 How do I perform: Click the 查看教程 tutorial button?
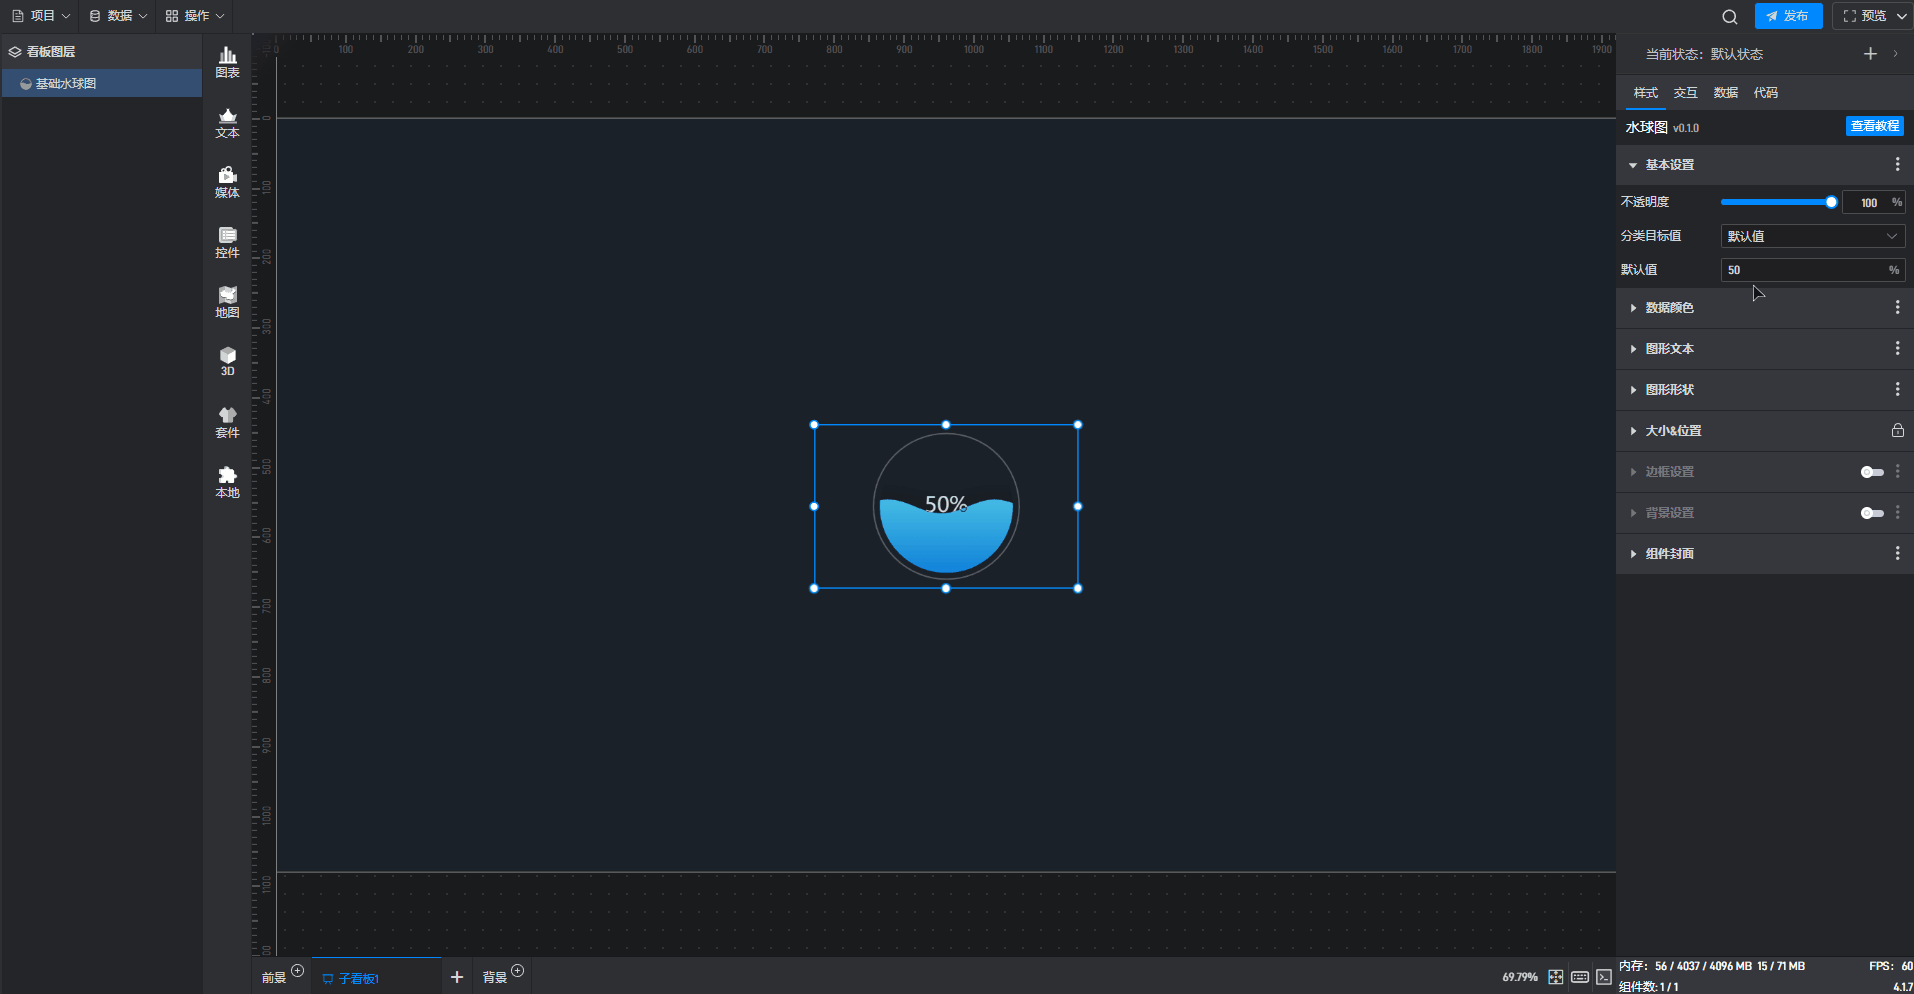coord(1874,126)
